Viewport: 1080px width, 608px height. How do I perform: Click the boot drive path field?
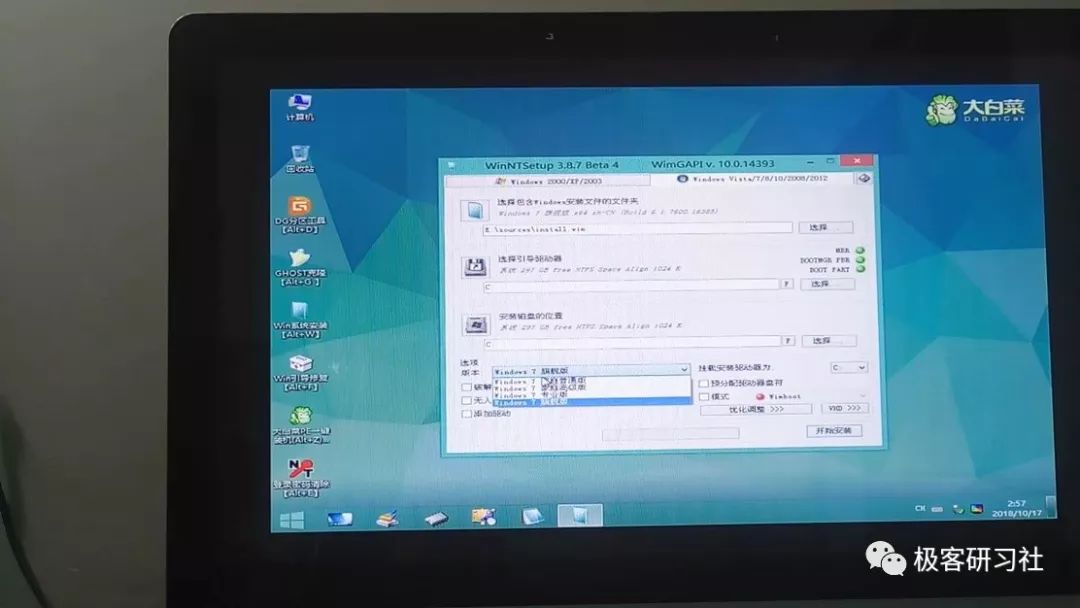[632, 286]
